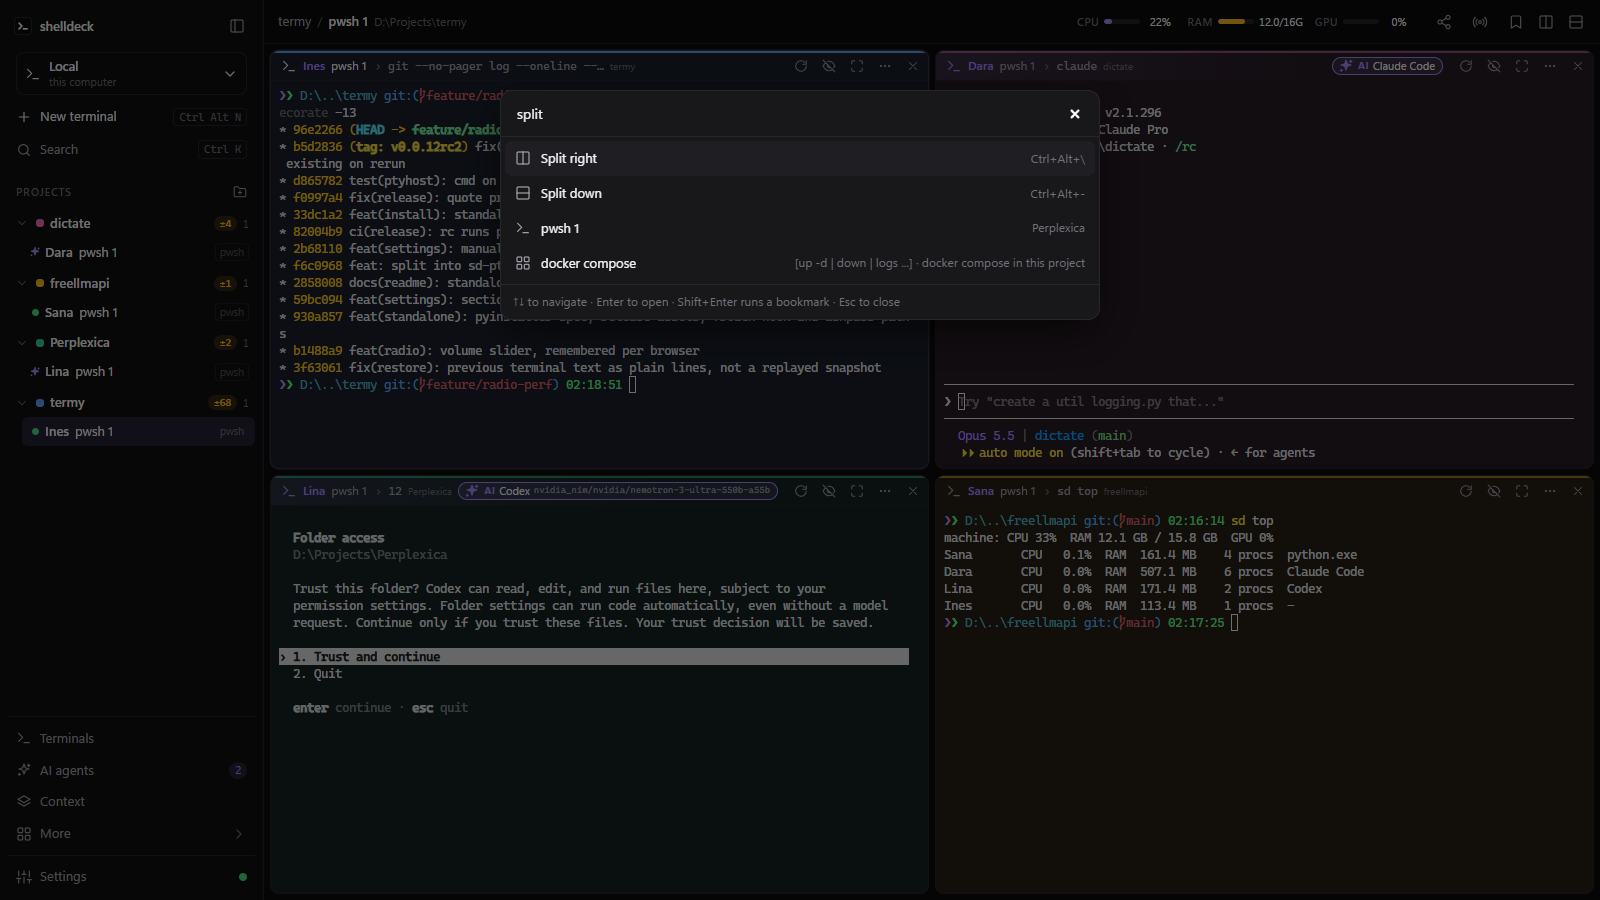Click the AI Codex model badge
1600x900 pixels.
(x=618, y=491)
